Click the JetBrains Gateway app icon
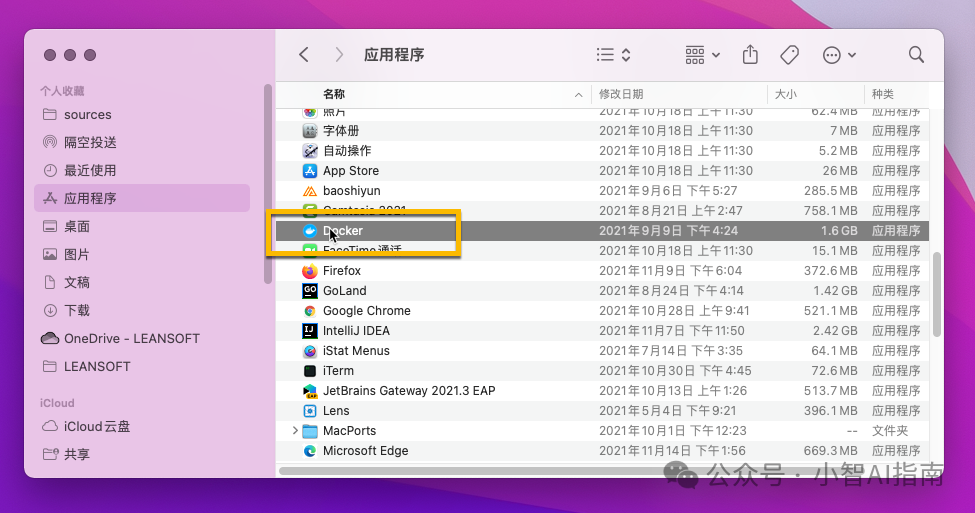Image resolution: width=975 pixels, height=513 pixels. coord(310,391)
